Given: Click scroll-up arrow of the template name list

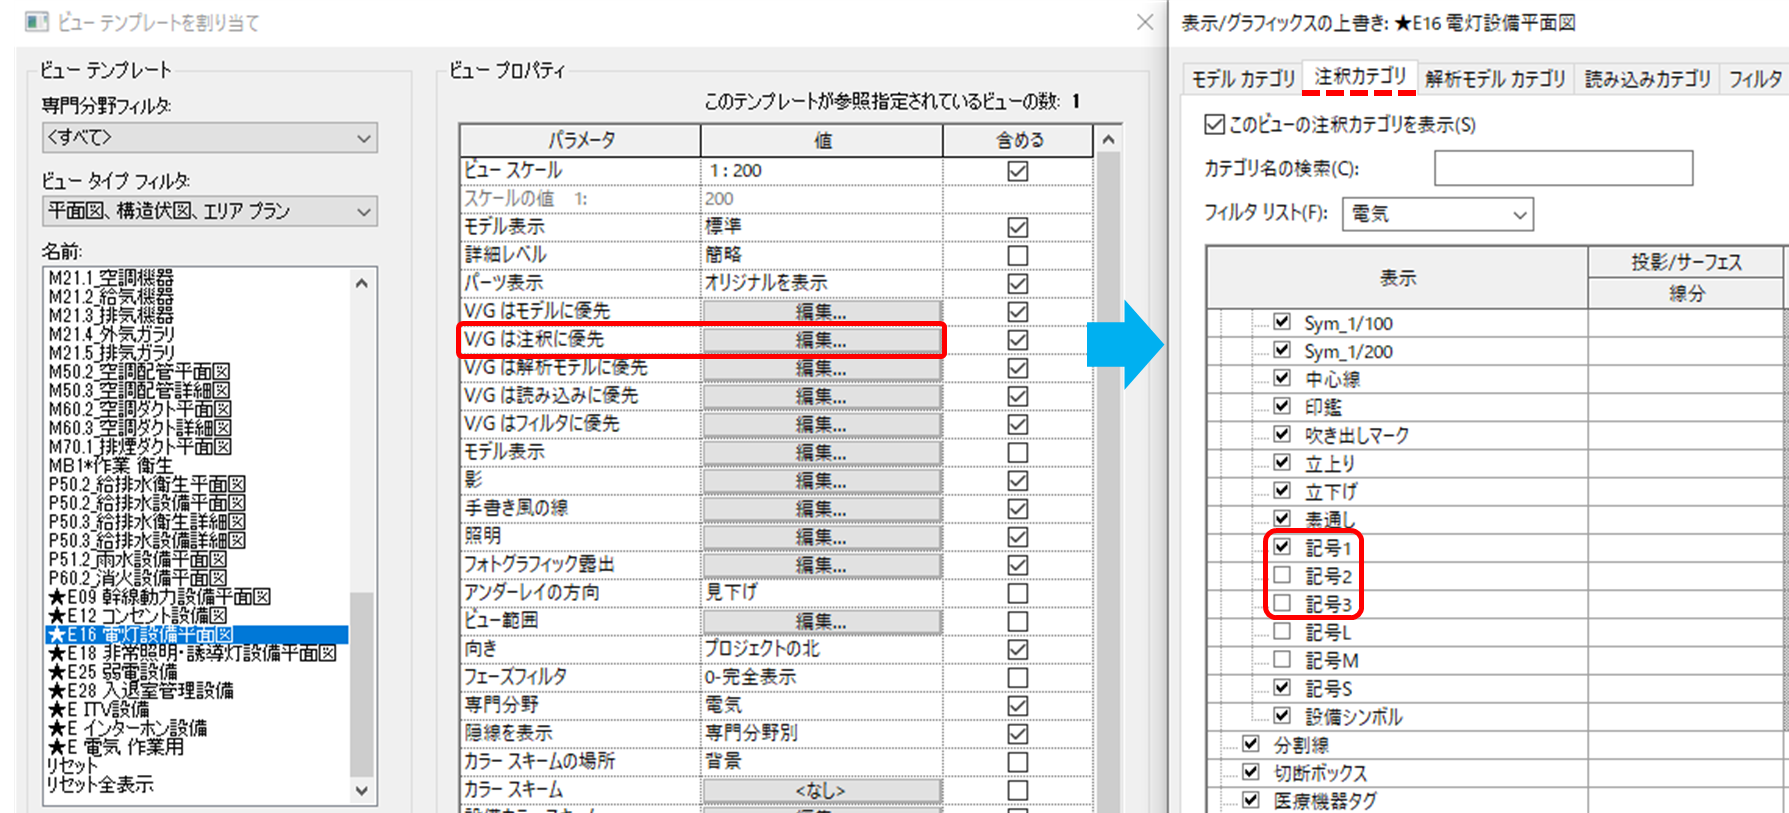Looking at the screenshot, I should 362,283.
